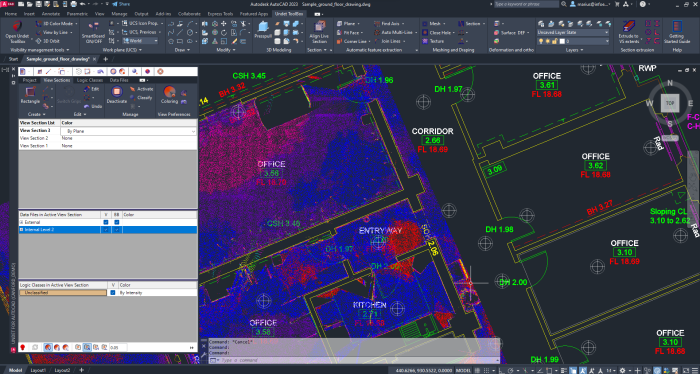Screen dimensions: 700x374
Task: Click the Deactivate view section button
Action: [117, 95]
